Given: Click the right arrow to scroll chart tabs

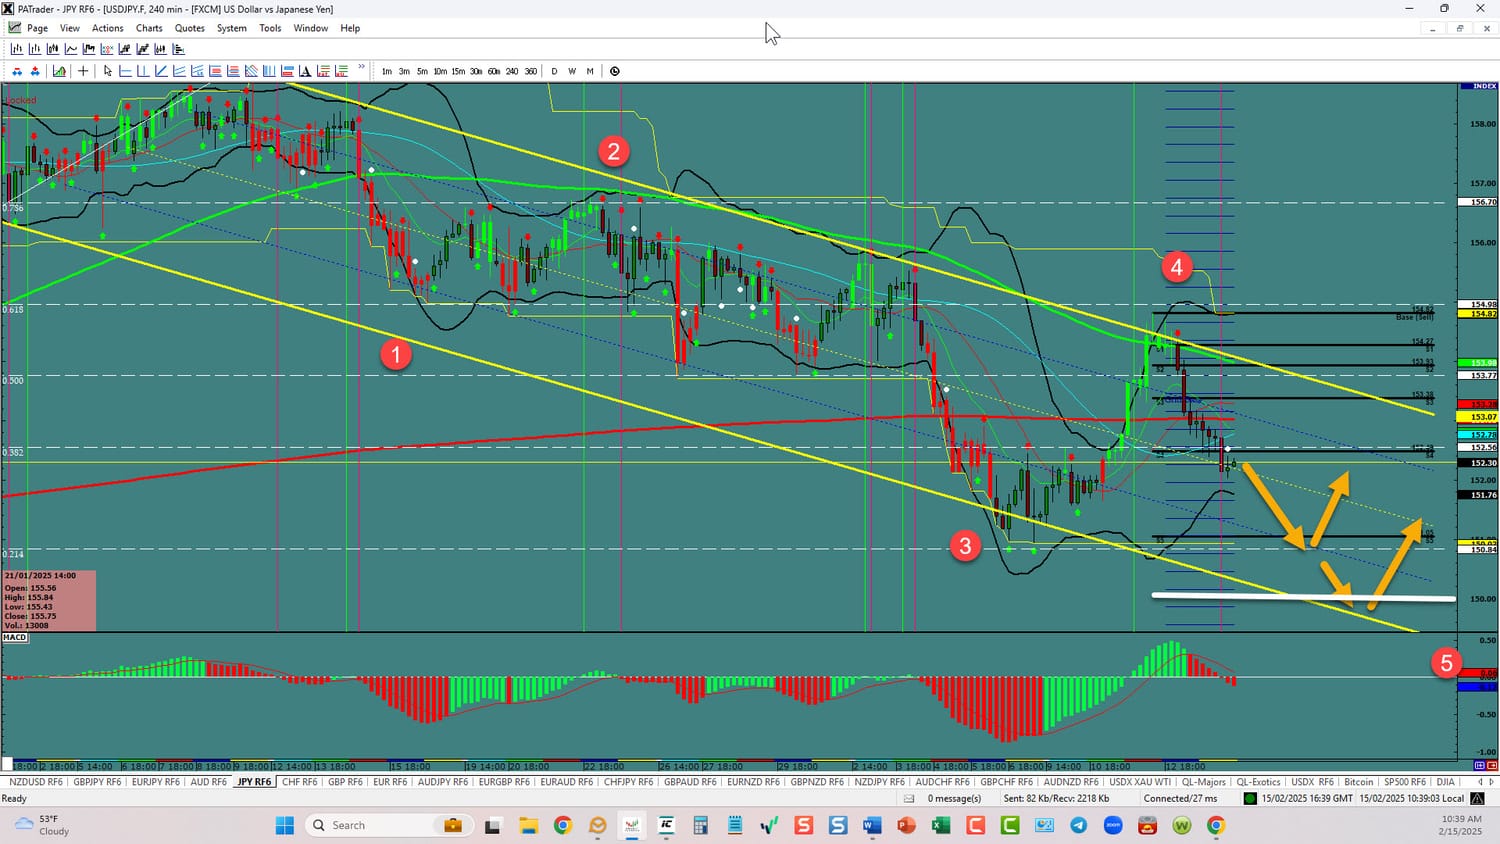Looking at the screenshot, I should pos(1492,782).
